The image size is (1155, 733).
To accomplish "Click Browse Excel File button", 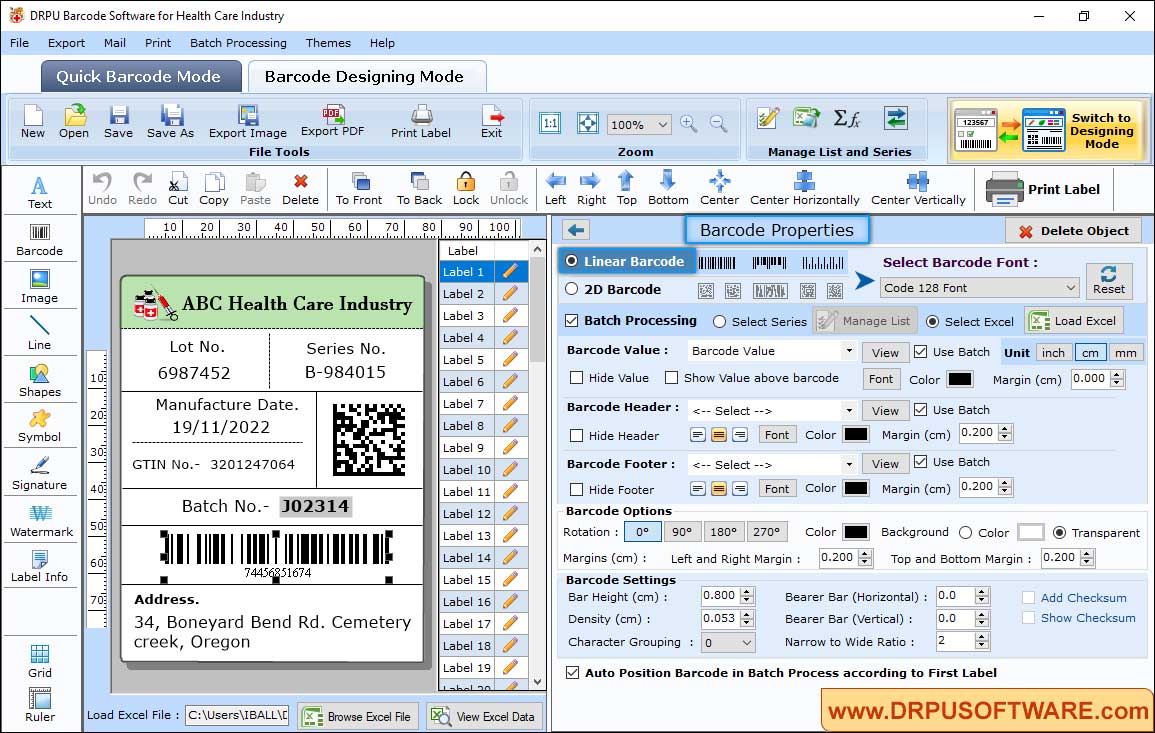I will [x=358, y=716].
